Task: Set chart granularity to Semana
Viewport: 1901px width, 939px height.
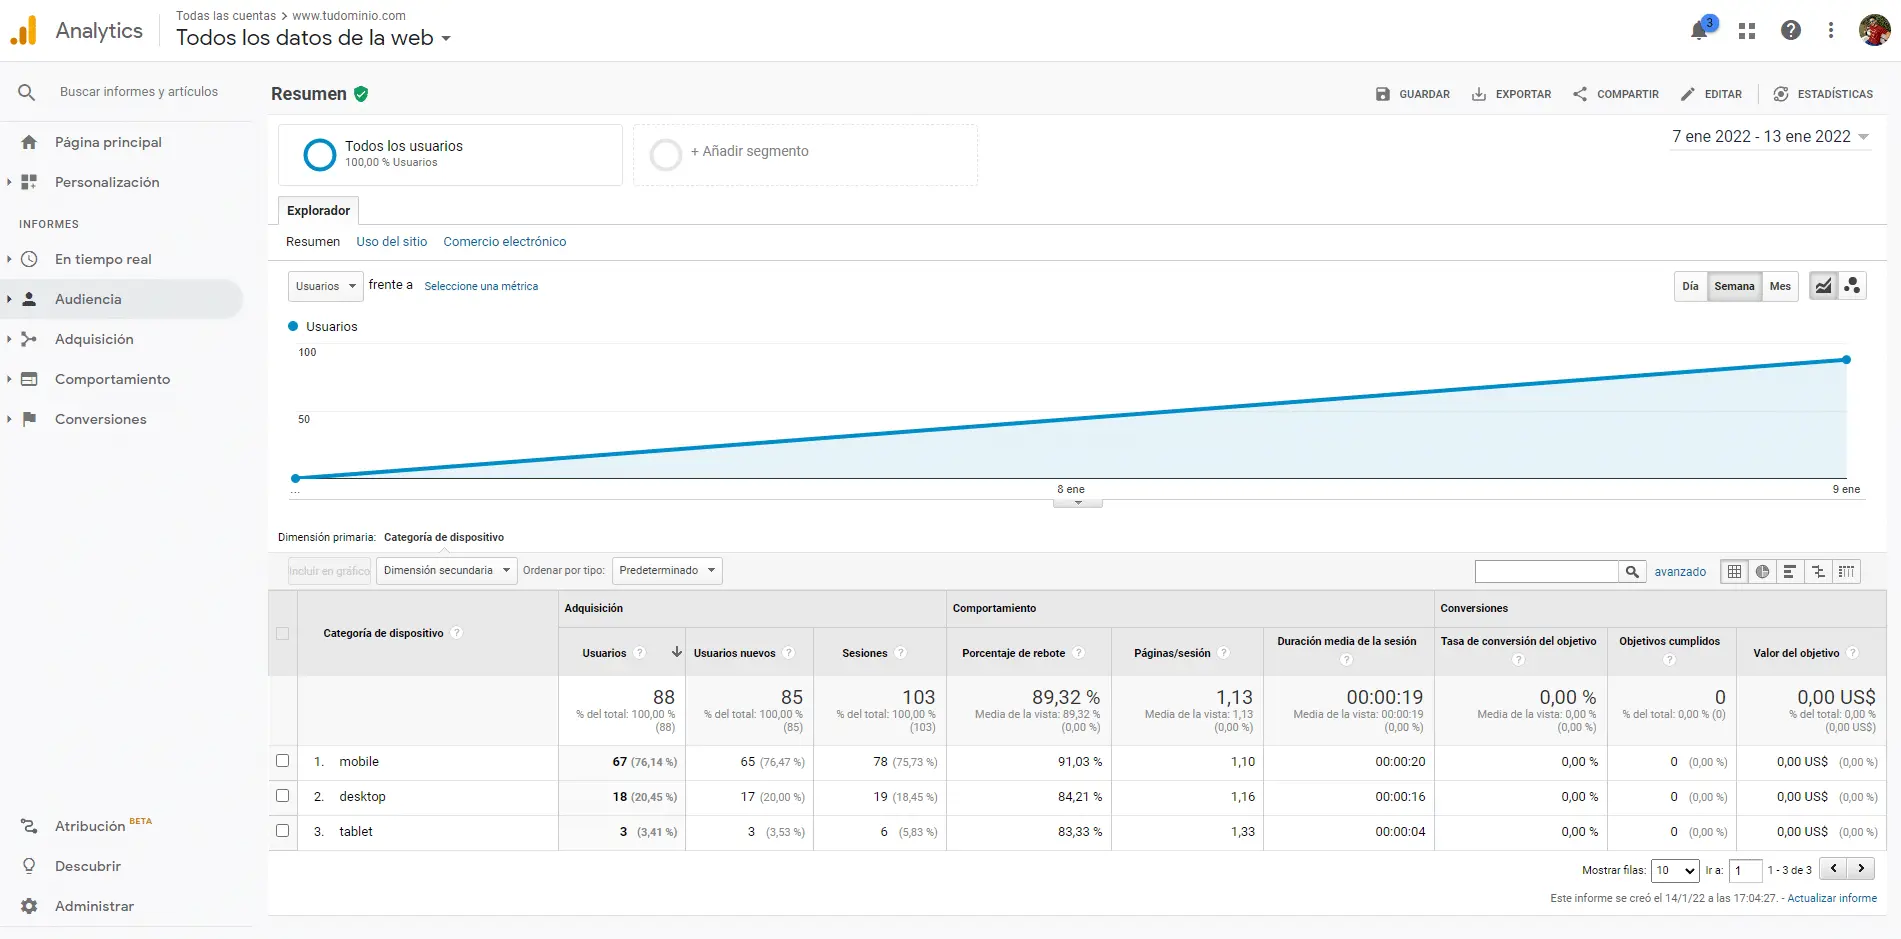Action: click(1734, 286)
